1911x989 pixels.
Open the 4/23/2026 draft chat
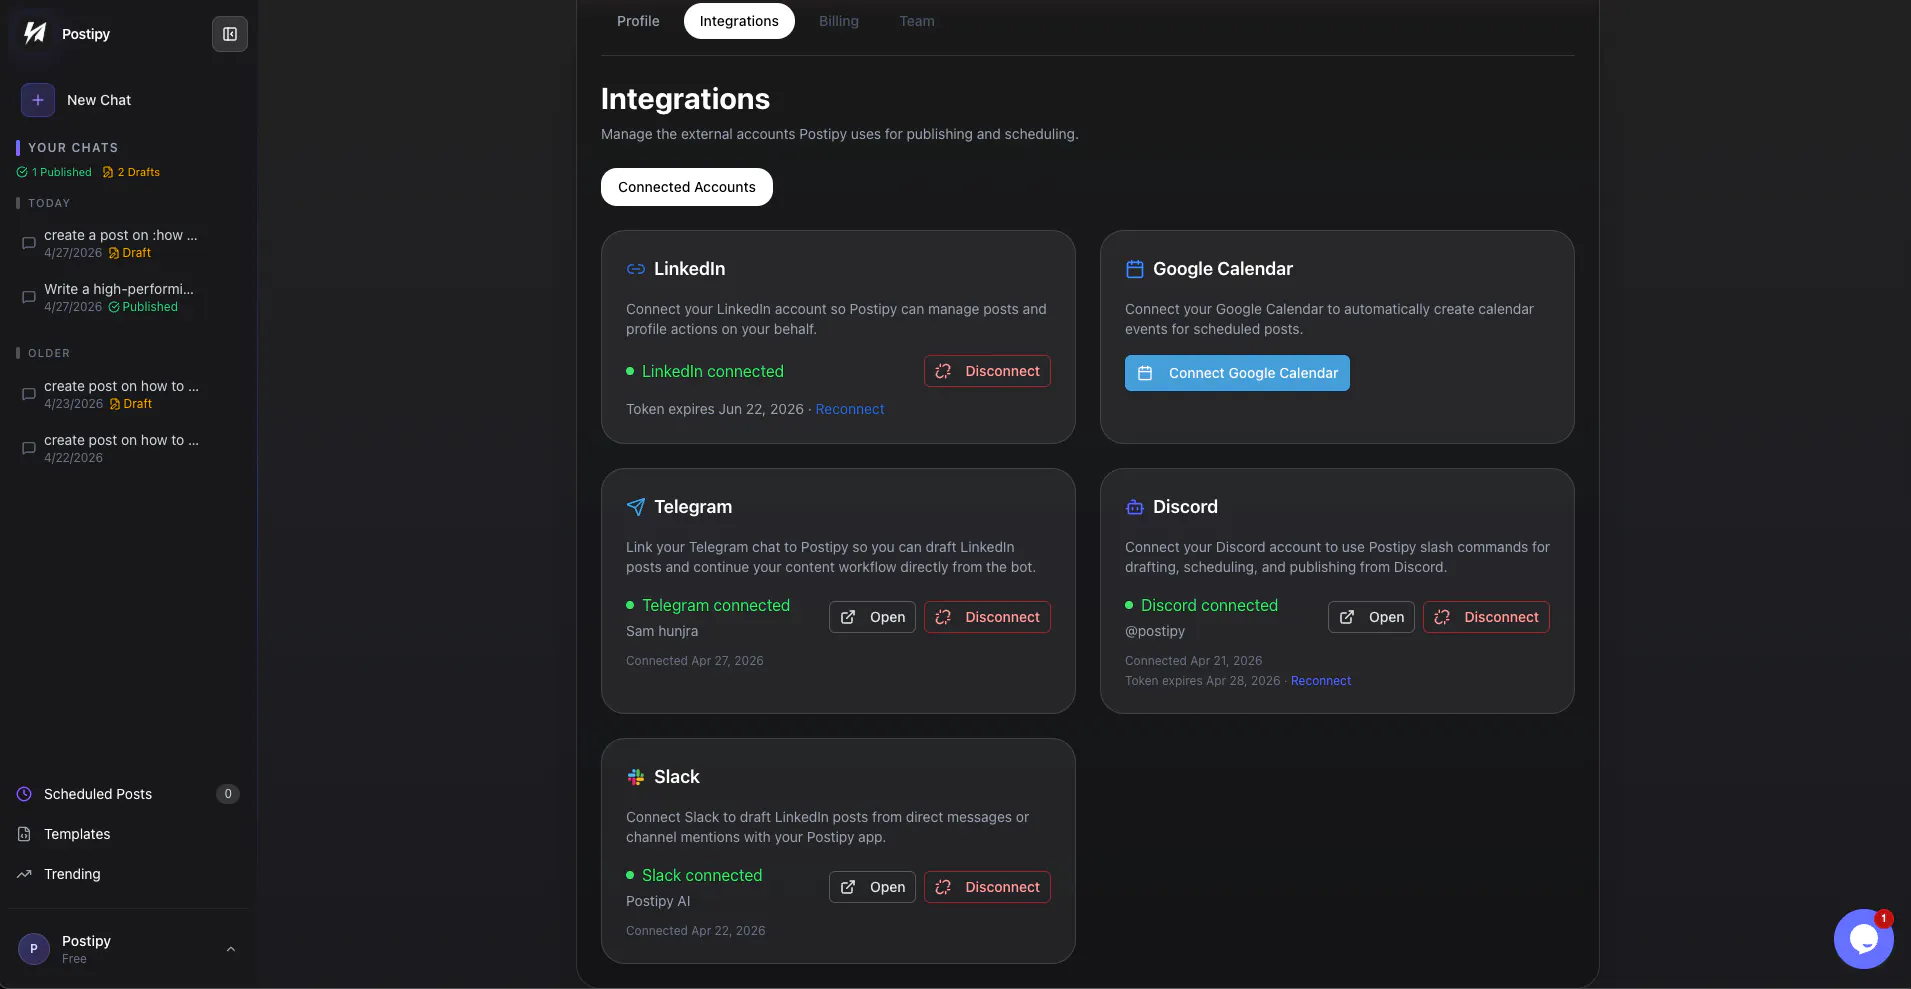[x=128, y=394]
